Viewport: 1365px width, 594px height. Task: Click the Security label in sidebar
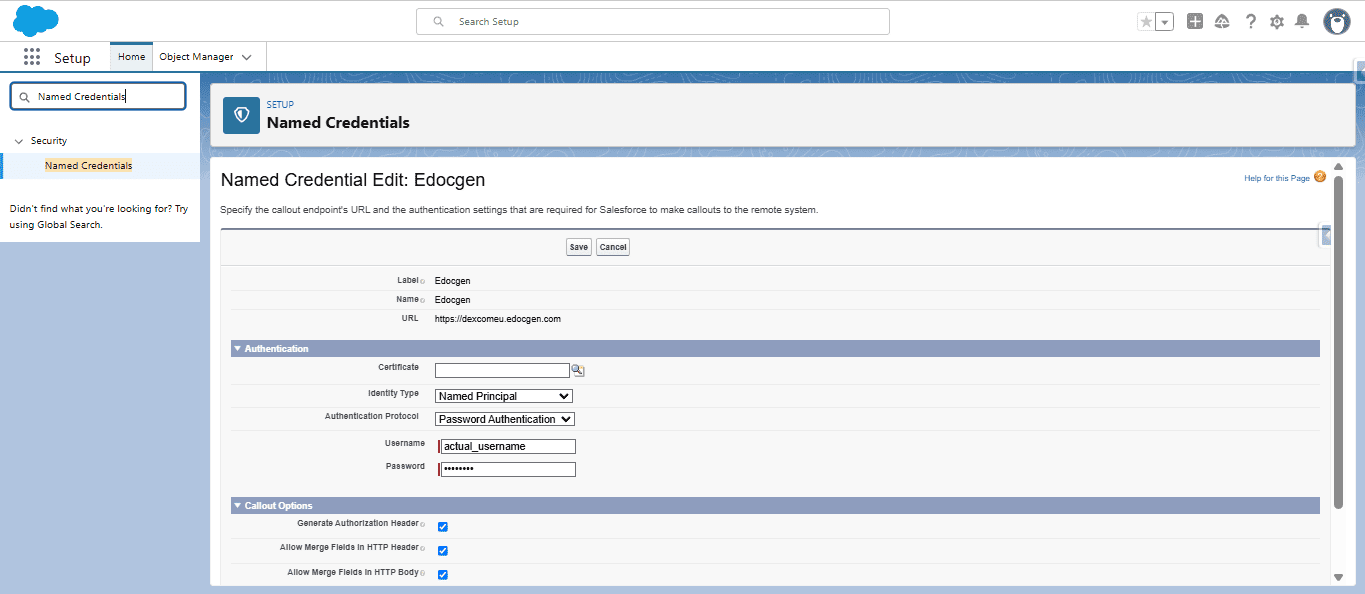49,141
